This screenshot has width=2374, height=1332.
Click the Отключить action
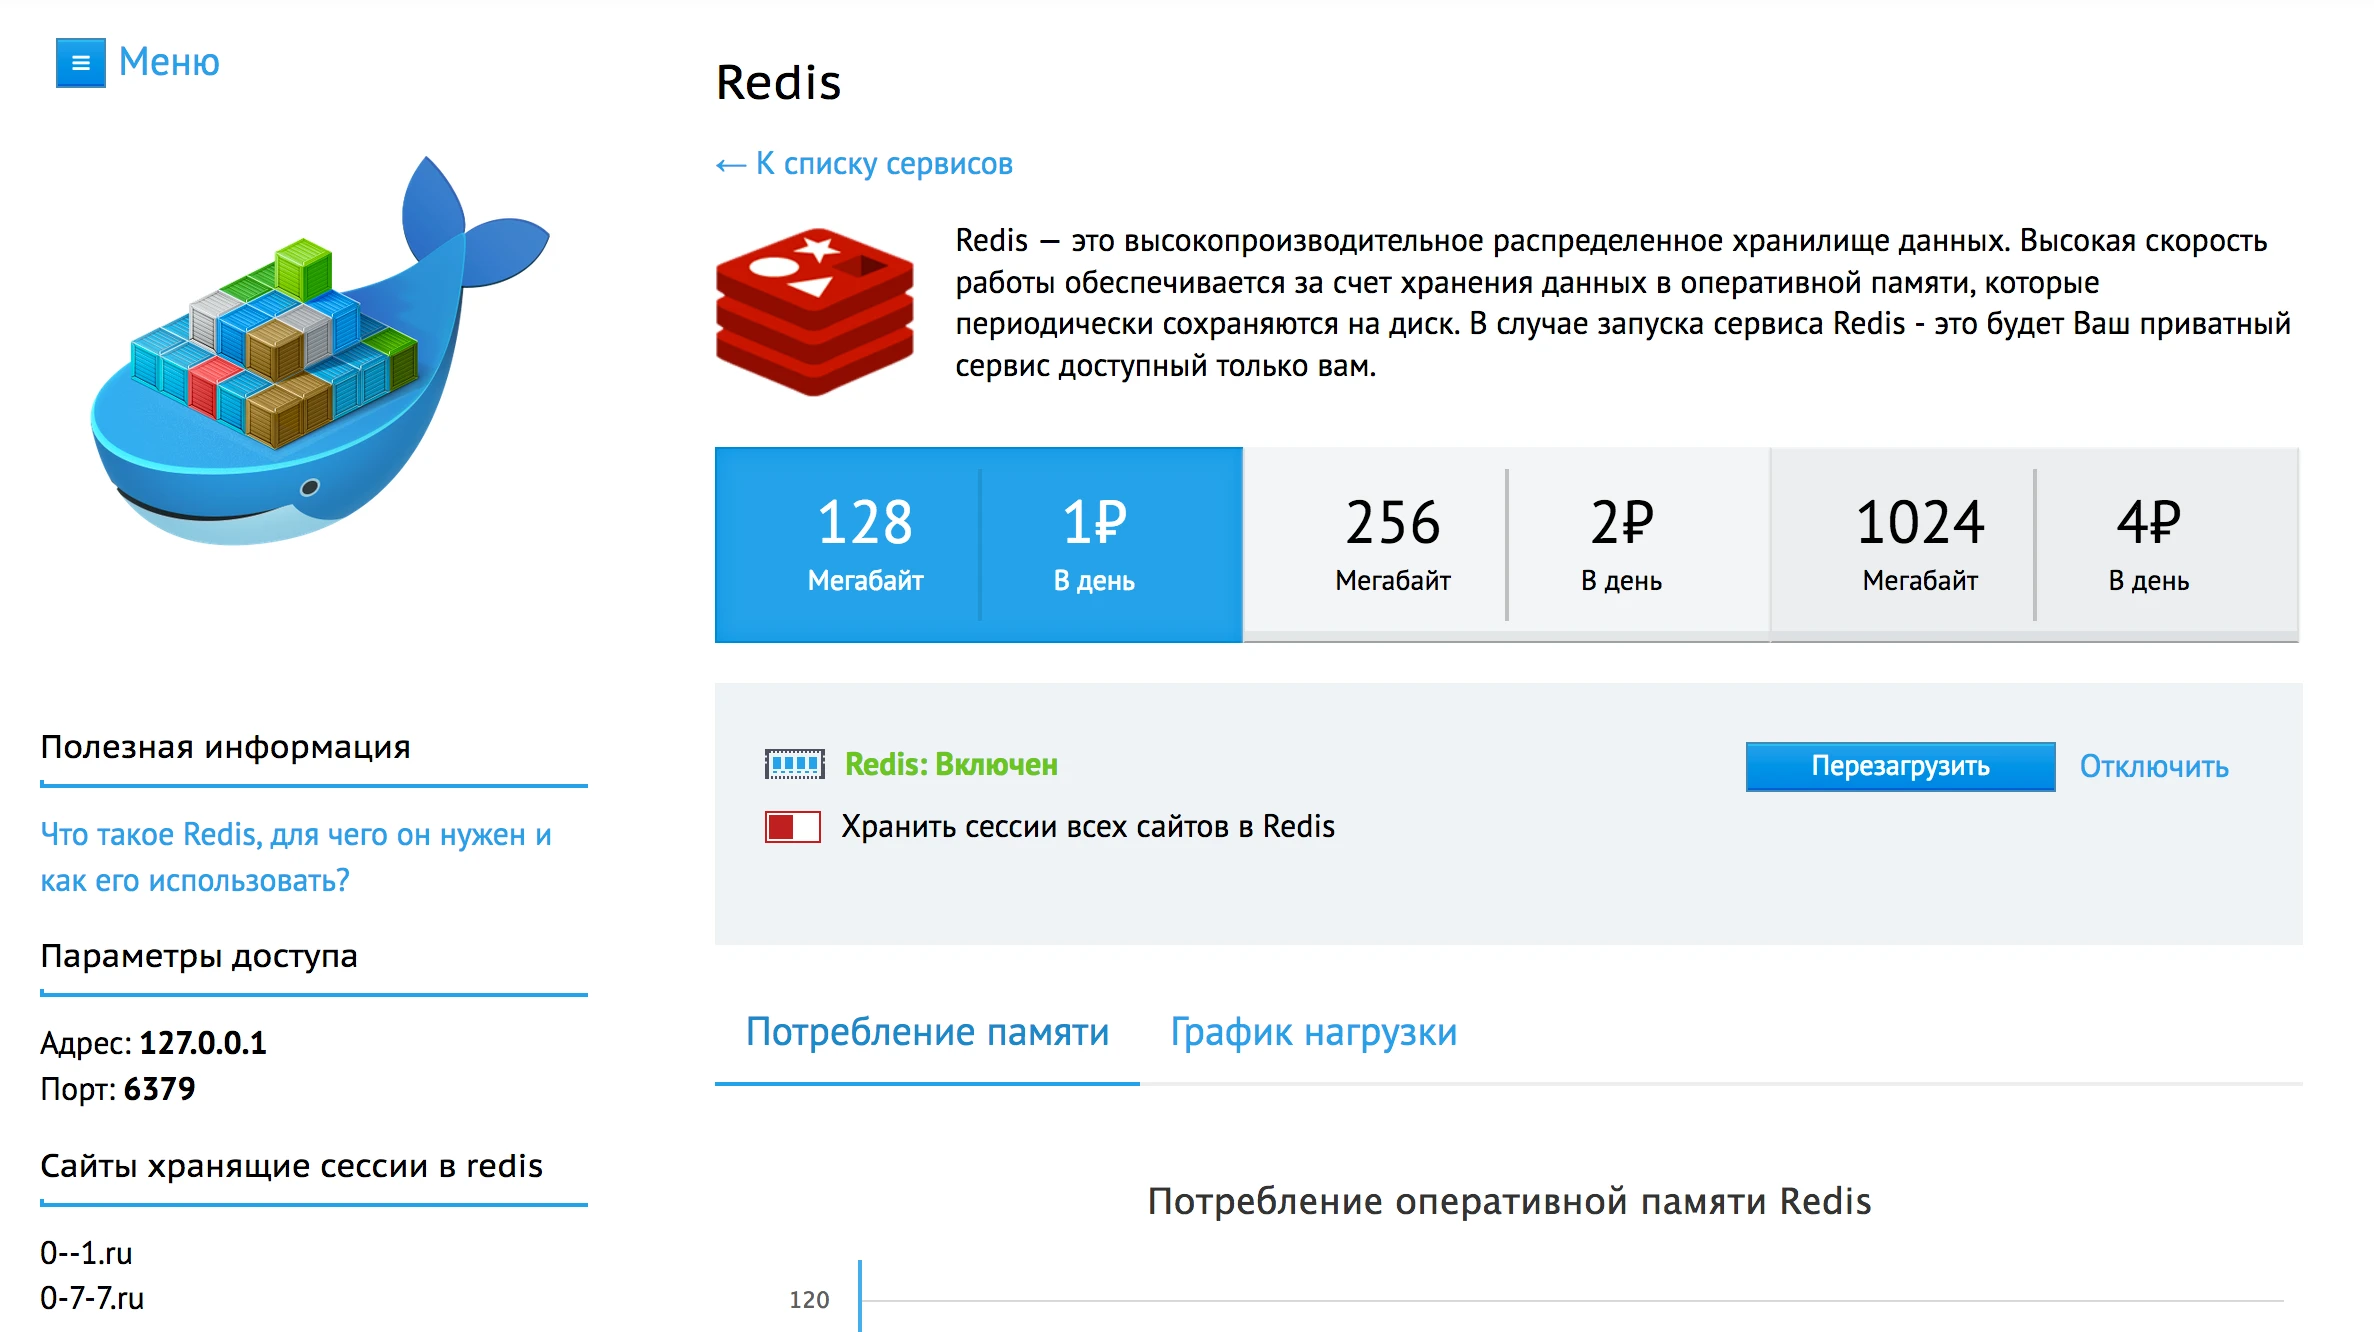2154,765
